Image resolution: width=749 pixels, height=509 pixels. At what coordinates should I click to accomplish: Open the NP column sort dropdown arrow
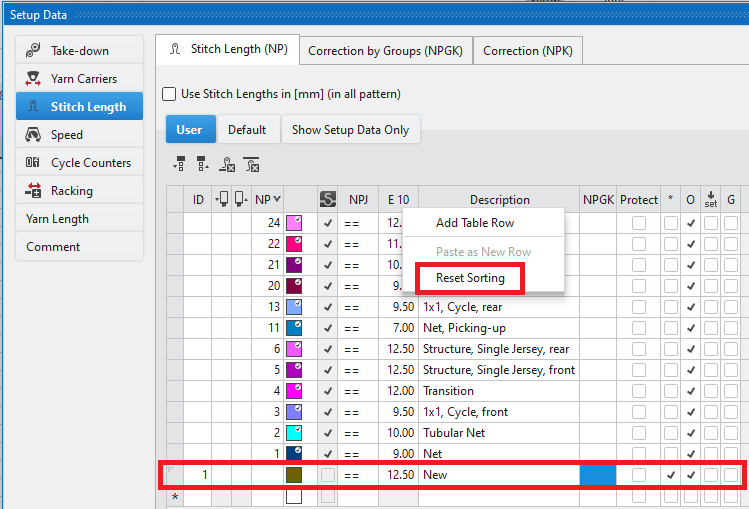[277, 200]
